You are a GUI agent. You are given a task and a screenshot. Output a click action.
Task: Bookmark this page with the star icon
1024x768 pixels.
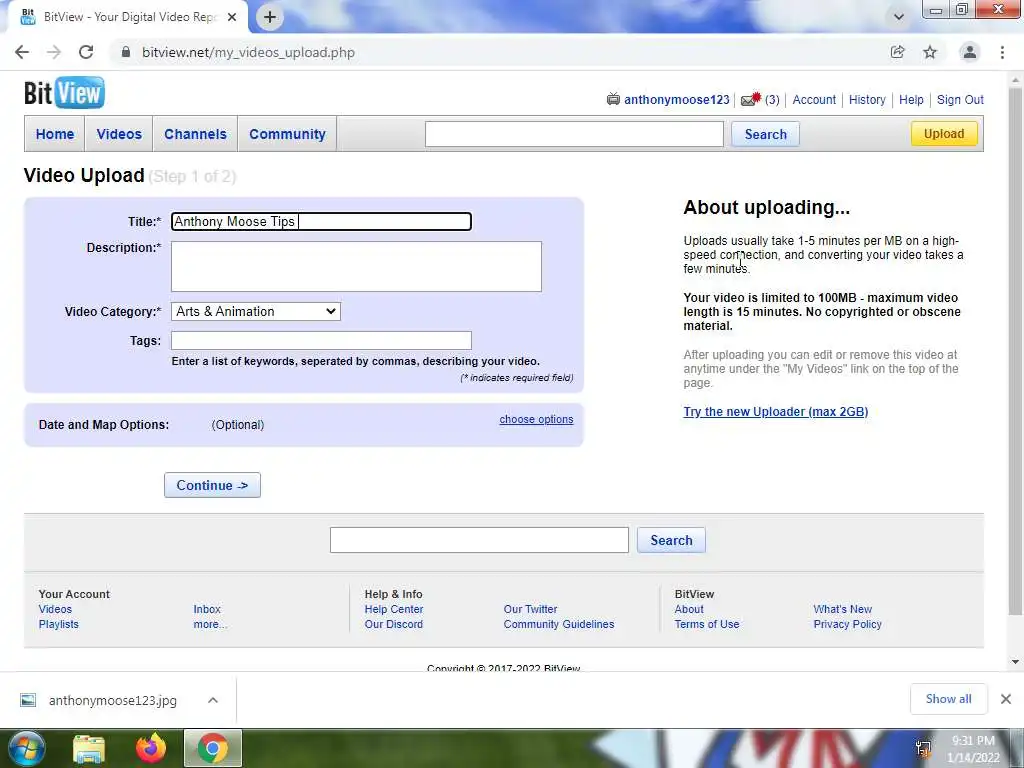[930, 52]
